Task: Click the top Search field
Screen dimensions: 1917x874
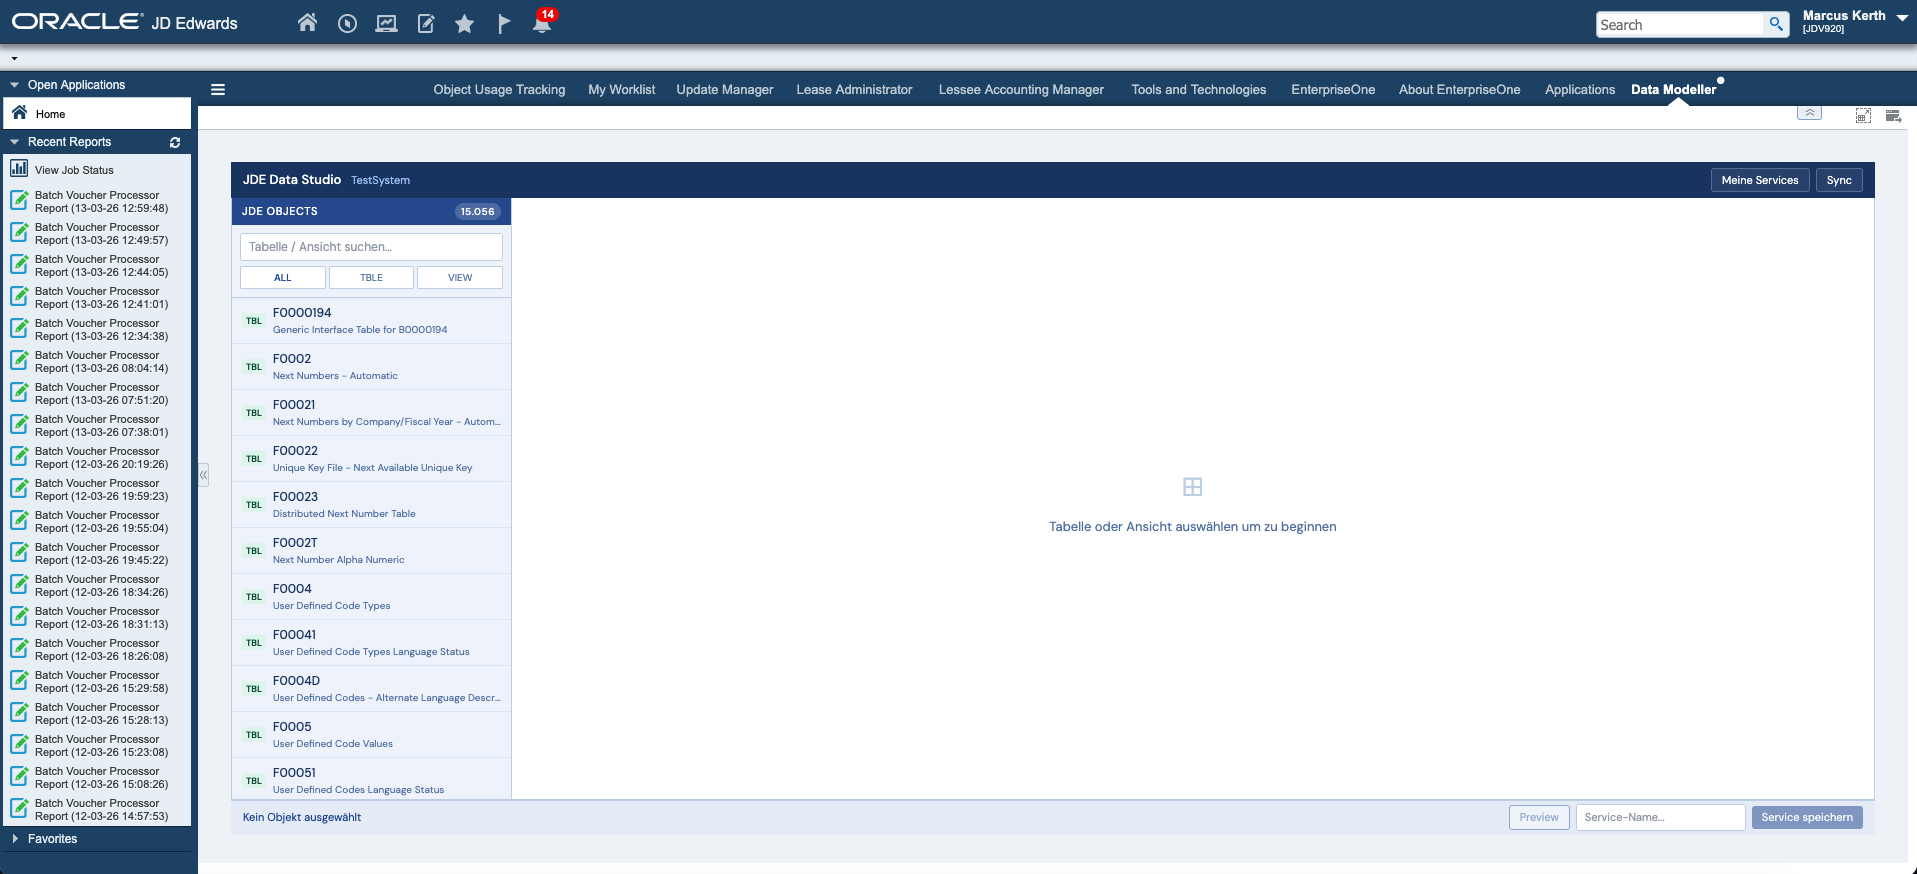Action: point(1680,25)
